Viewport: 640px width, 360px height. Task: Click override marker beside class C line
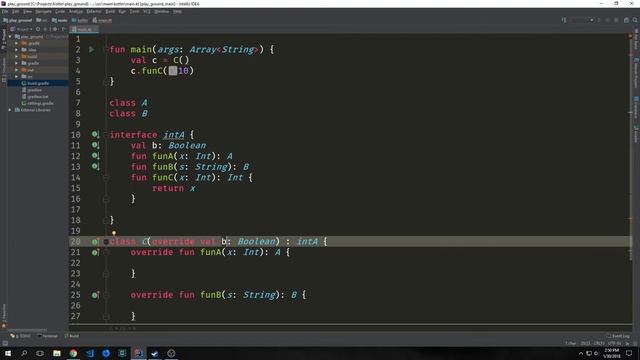point(95,241)
